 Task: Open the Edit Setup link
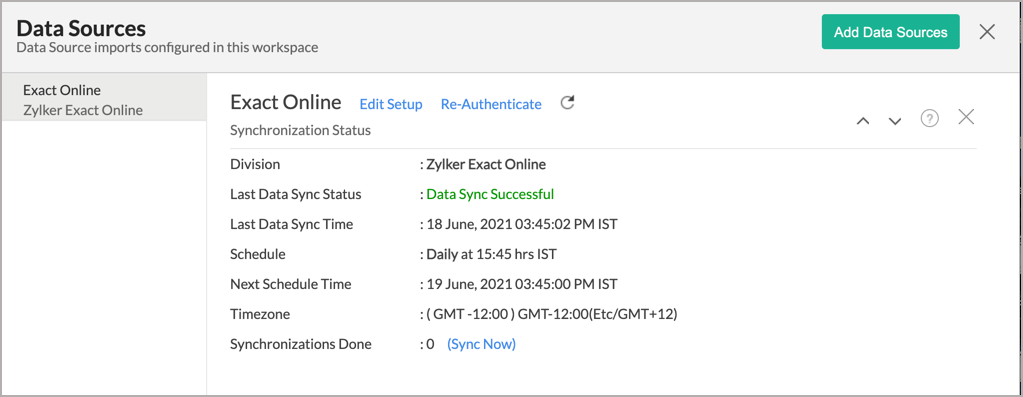(391, 104)
